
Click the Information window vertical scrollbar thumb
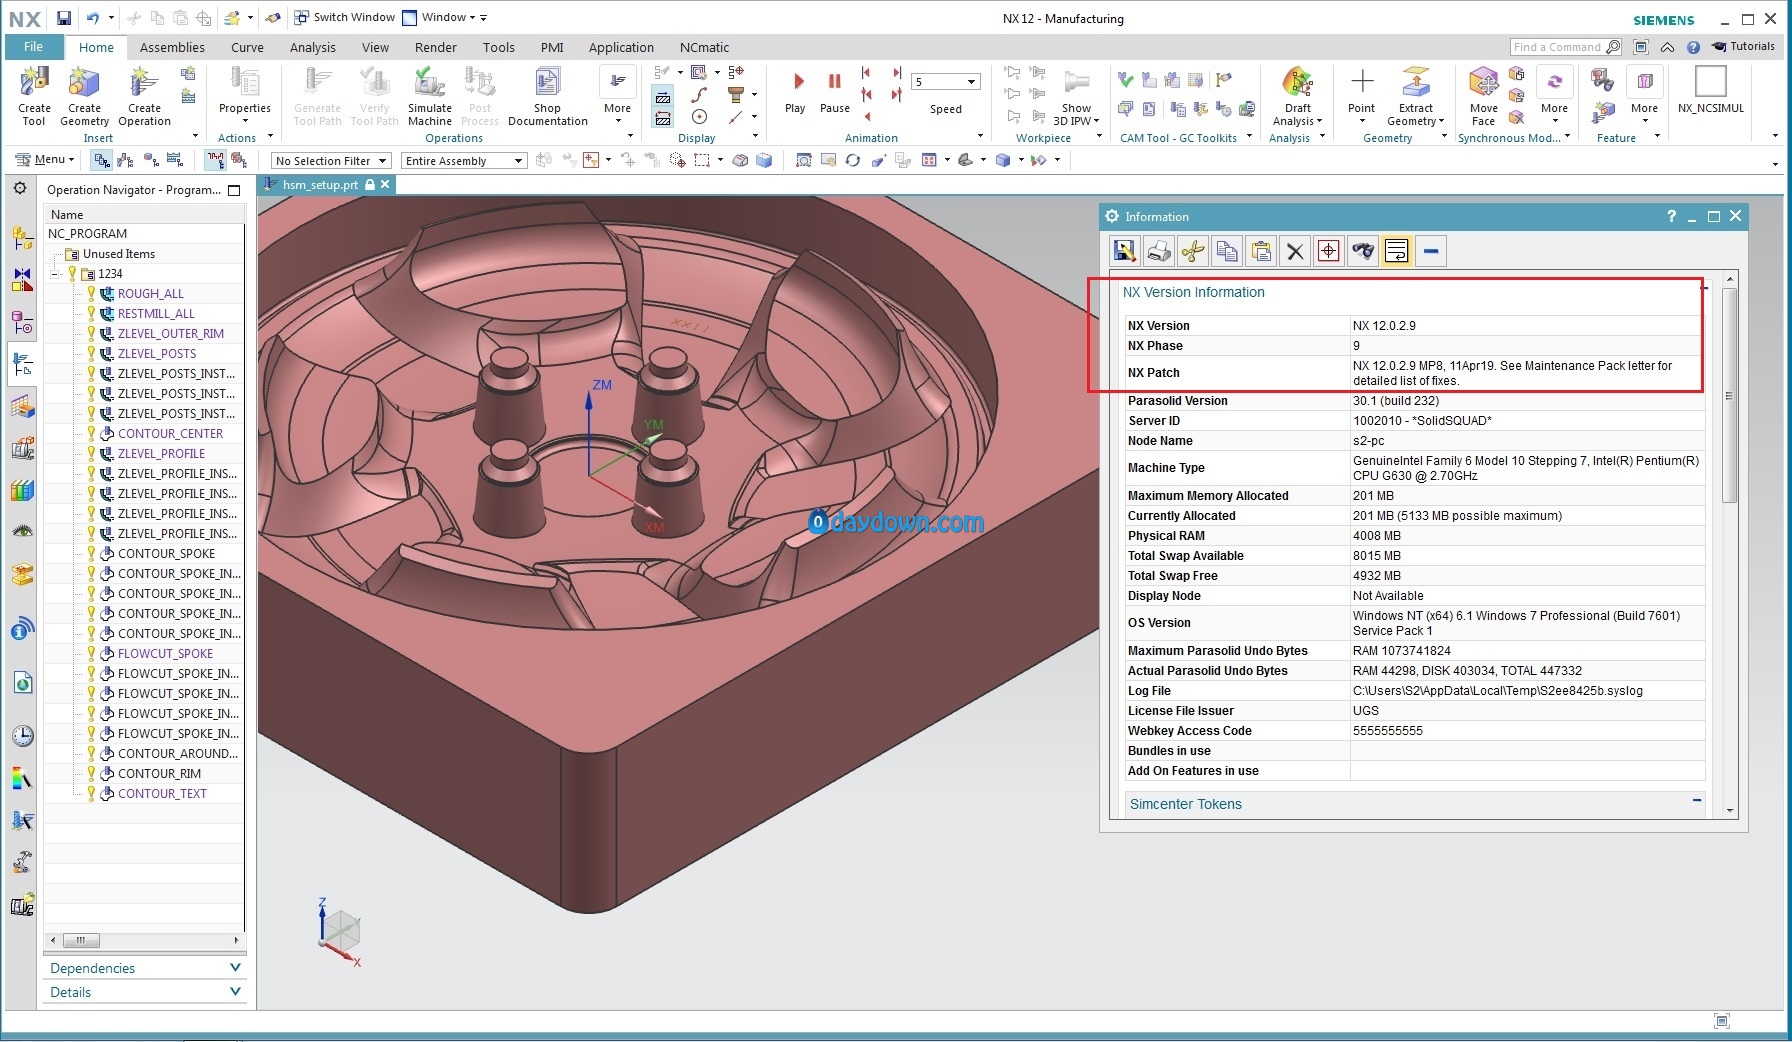[1730, 395]
